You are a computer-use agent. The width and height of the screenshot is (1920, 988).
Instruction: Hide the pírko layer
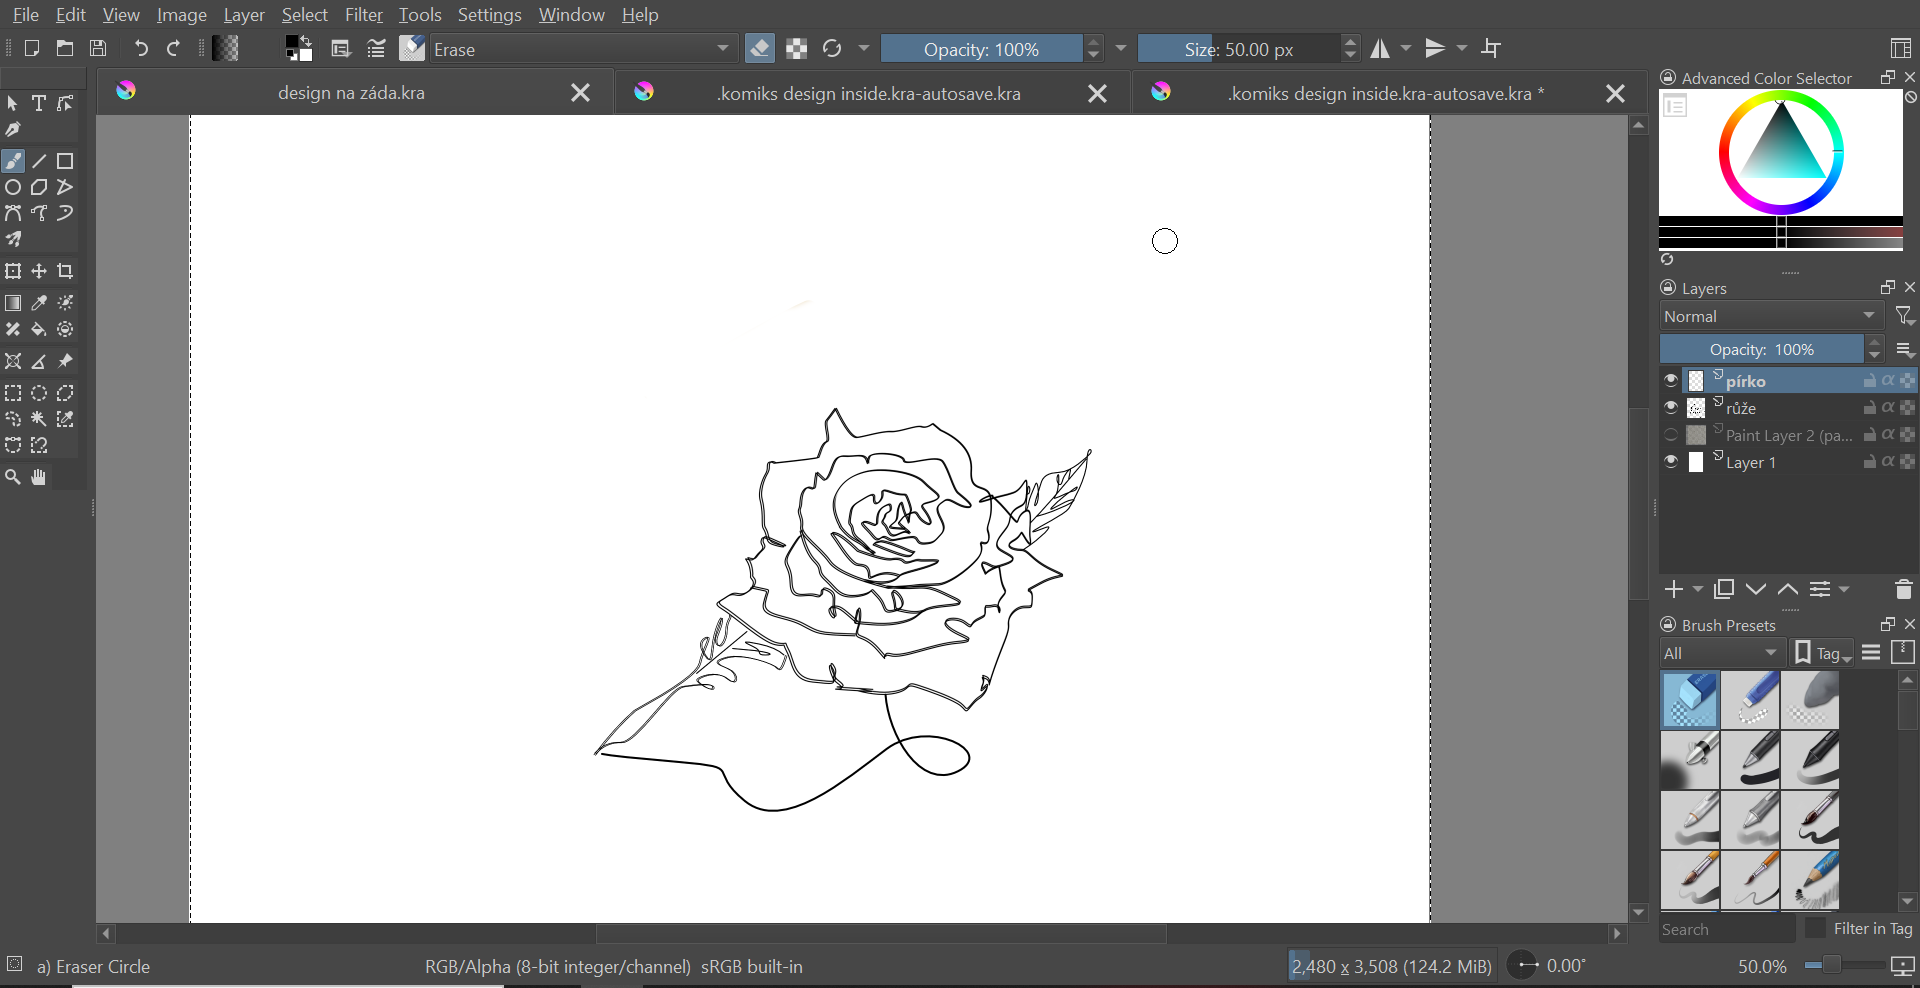(x=1671, y=381)
